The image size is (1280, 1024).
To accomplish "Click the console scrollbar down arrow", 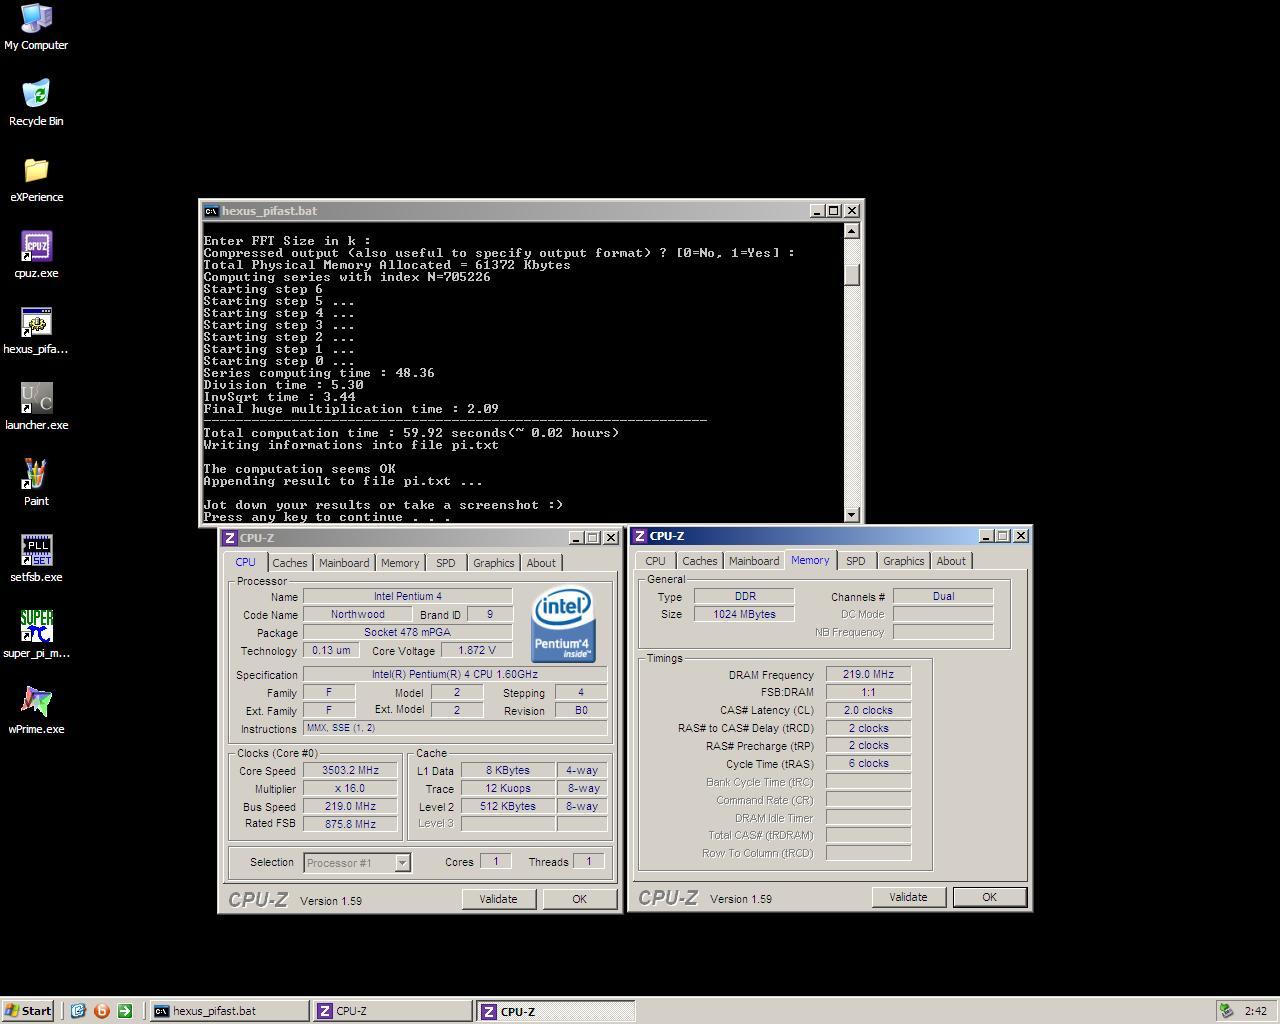I will (x=852, y=515).
